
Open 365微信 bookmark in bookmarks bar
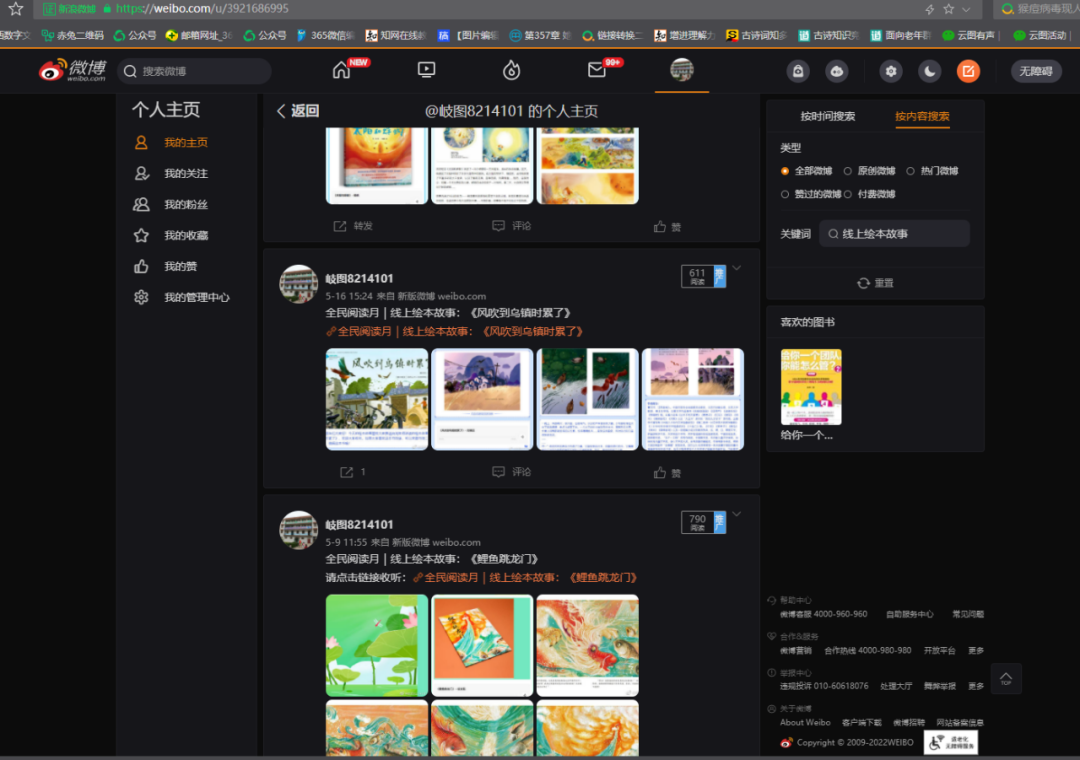[x=326, y=35]
